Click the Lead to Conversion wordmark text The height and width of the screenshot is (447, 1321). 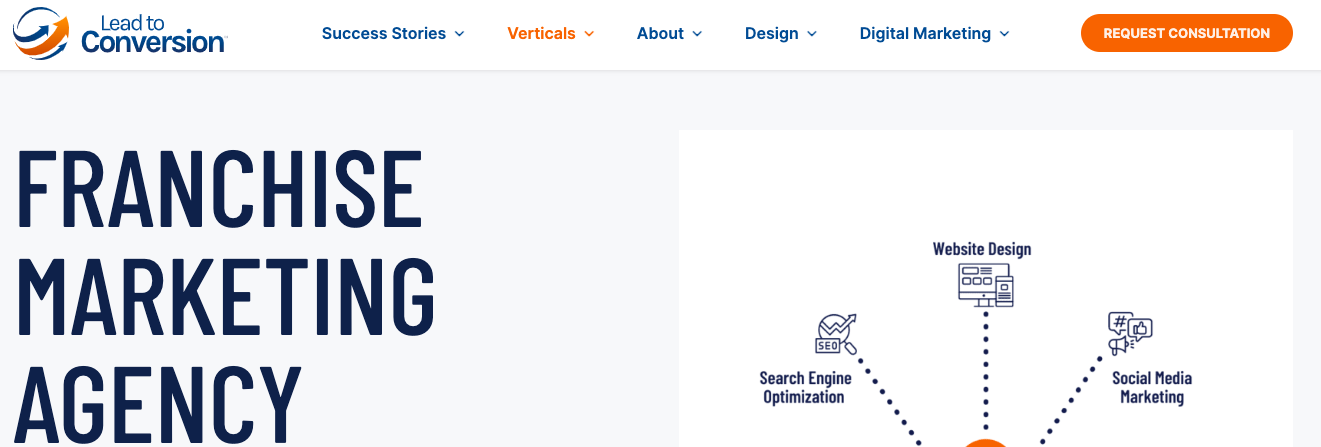point(153,35)
